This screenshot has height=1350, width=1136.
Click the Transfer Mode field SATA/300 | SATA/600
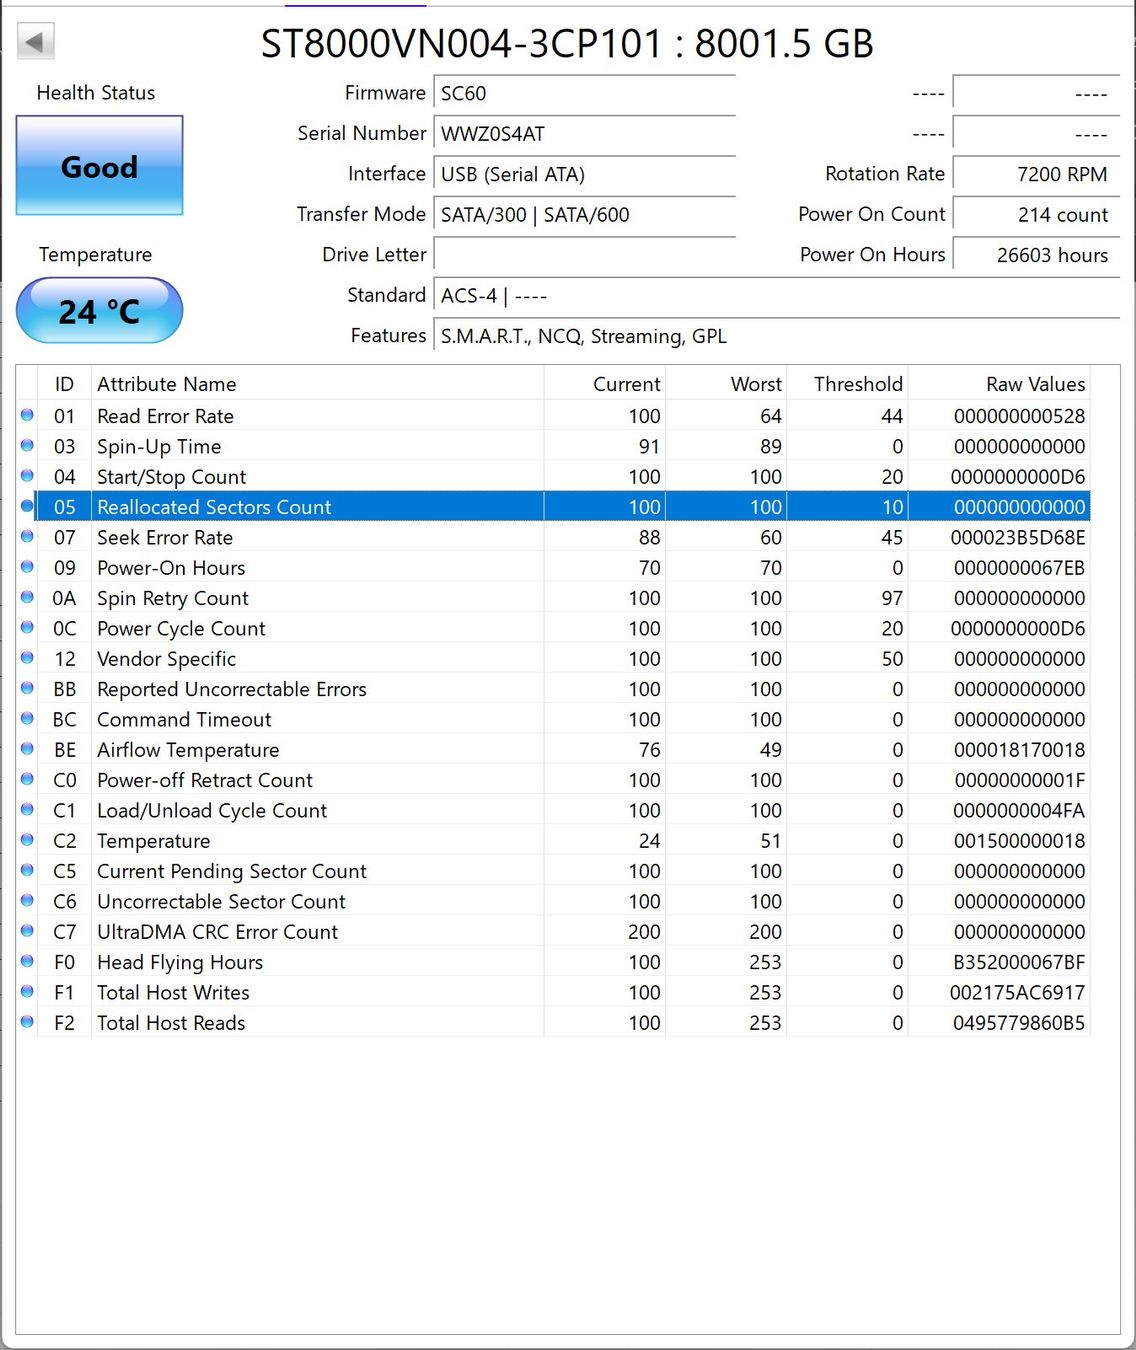585,215
